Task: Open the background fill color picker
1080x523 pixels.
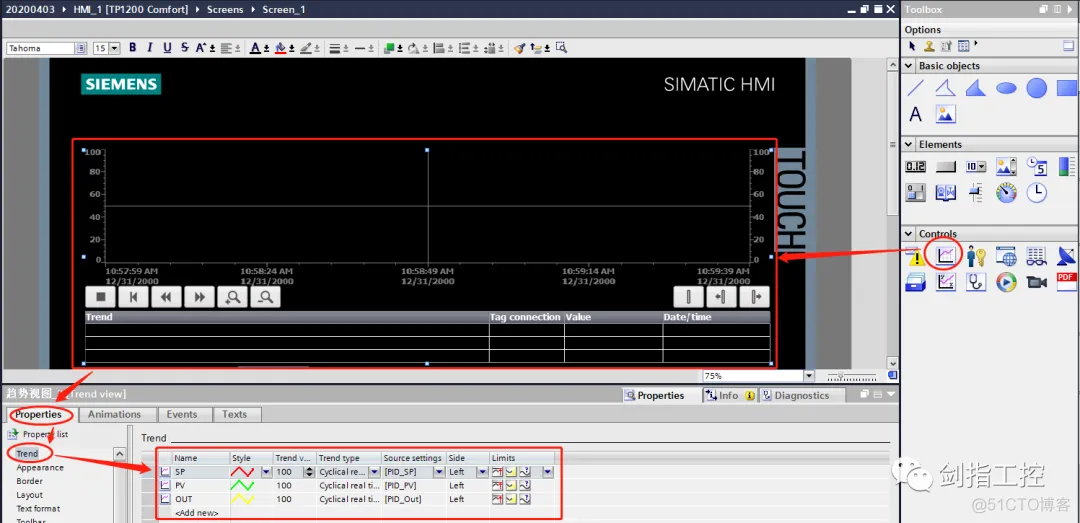Action: (x=280, y=48)
